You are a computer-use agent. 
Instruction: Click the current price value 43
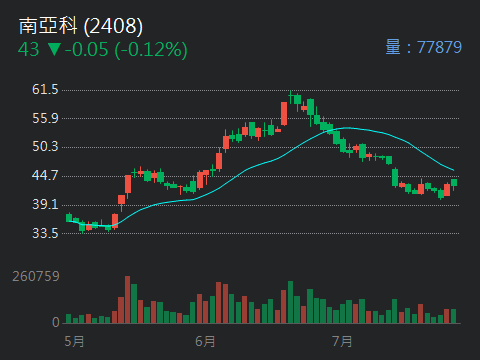click(x=29, y=49)
